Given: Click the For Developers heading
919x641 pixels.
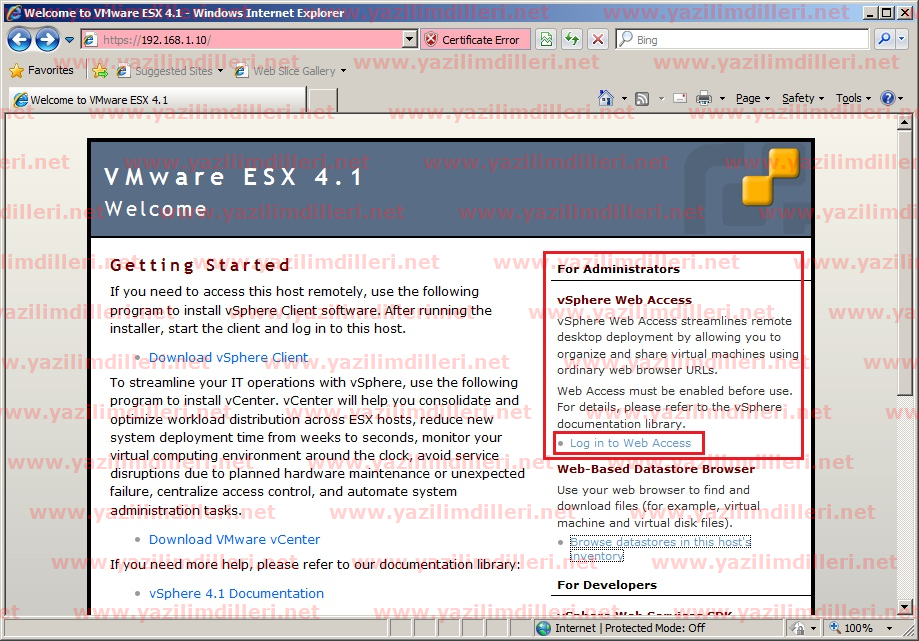Looking at the screenshot, I should tap(607, 585).
